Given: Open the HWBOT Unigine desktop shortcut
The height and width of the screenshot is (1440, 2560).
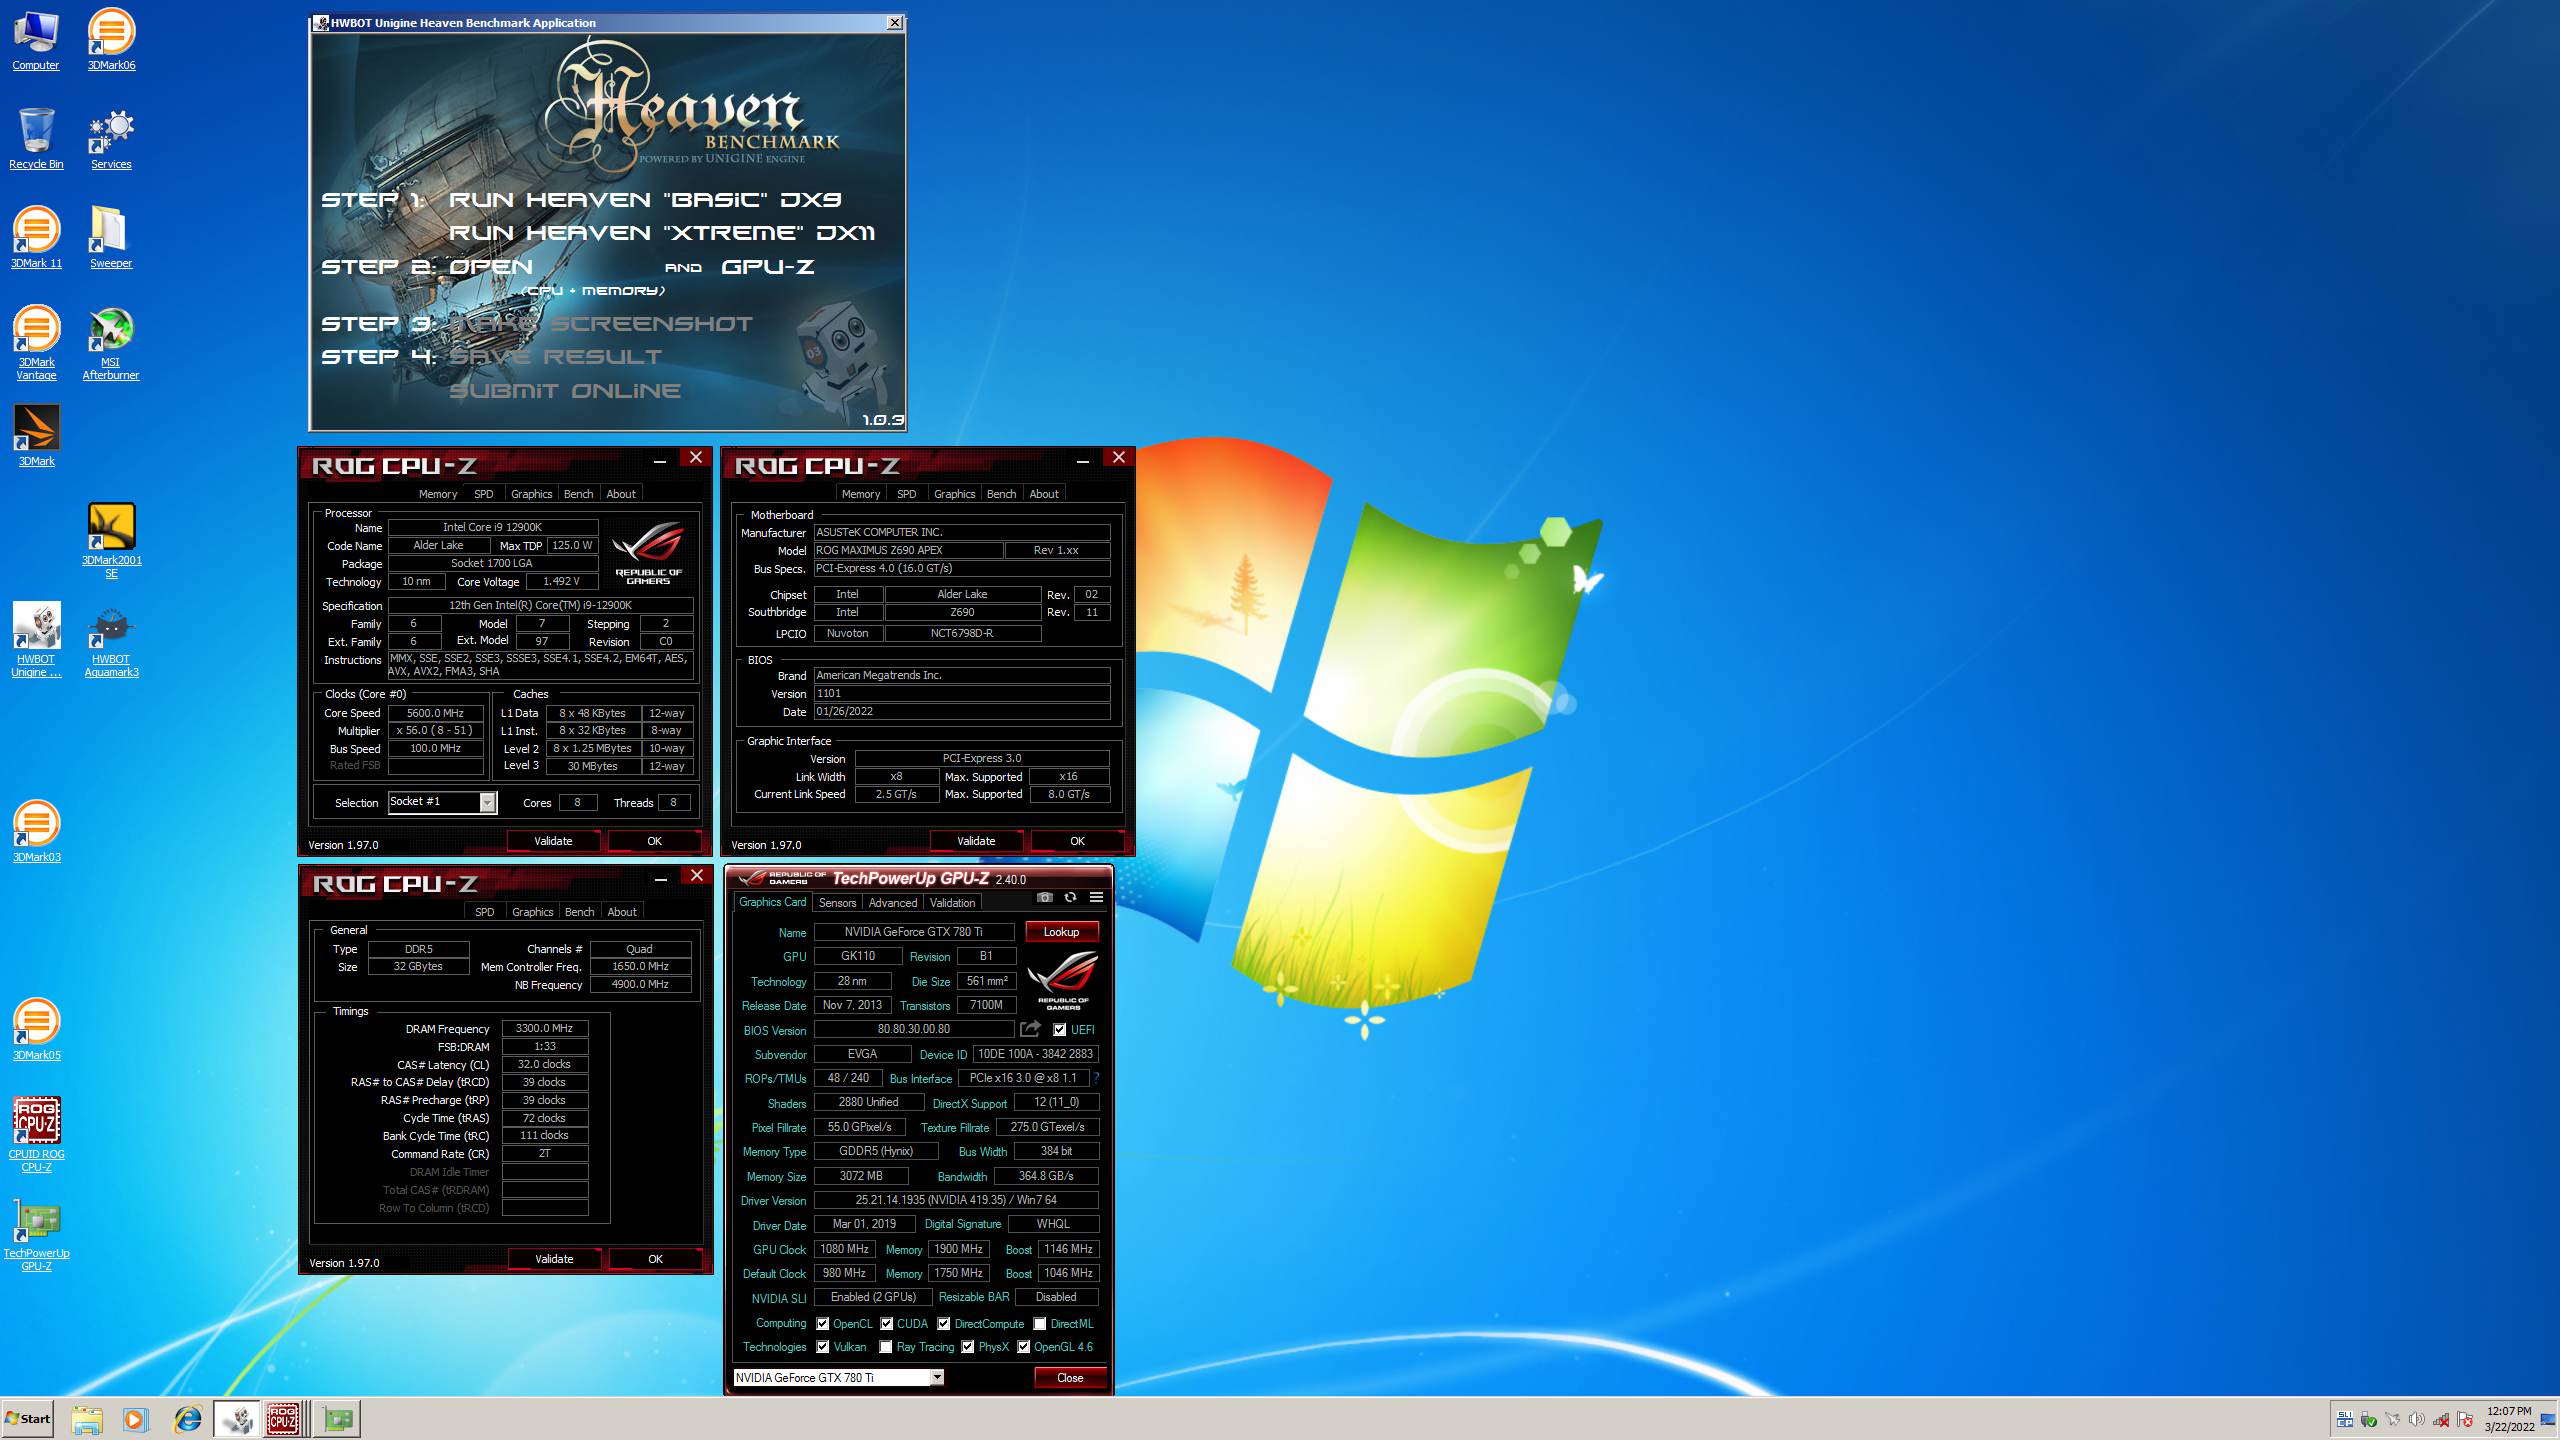Looking at the screenshot, I should pyautogui.click(x=36, y=640).
